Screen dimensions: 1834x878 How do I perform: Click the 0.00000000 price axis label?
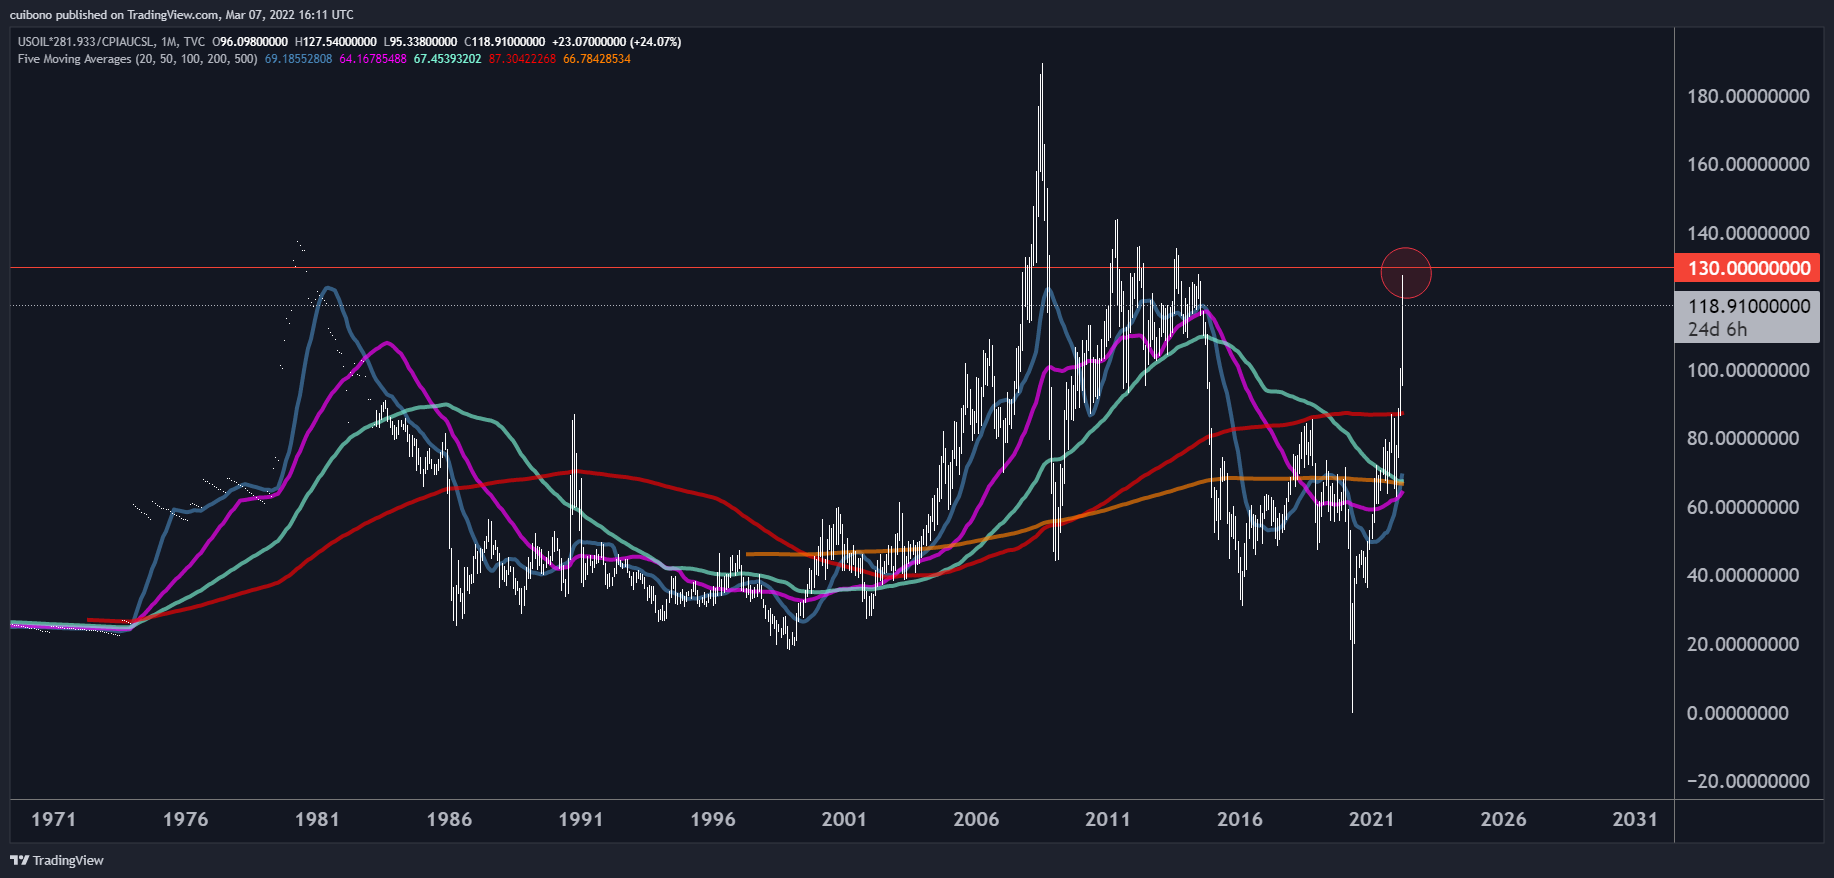click(x=1738, y=713)
